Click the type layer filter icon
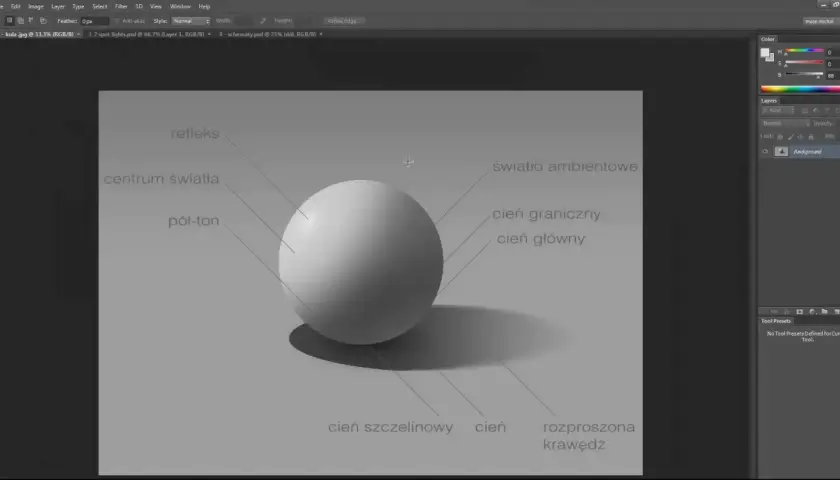 pos(827,110)
